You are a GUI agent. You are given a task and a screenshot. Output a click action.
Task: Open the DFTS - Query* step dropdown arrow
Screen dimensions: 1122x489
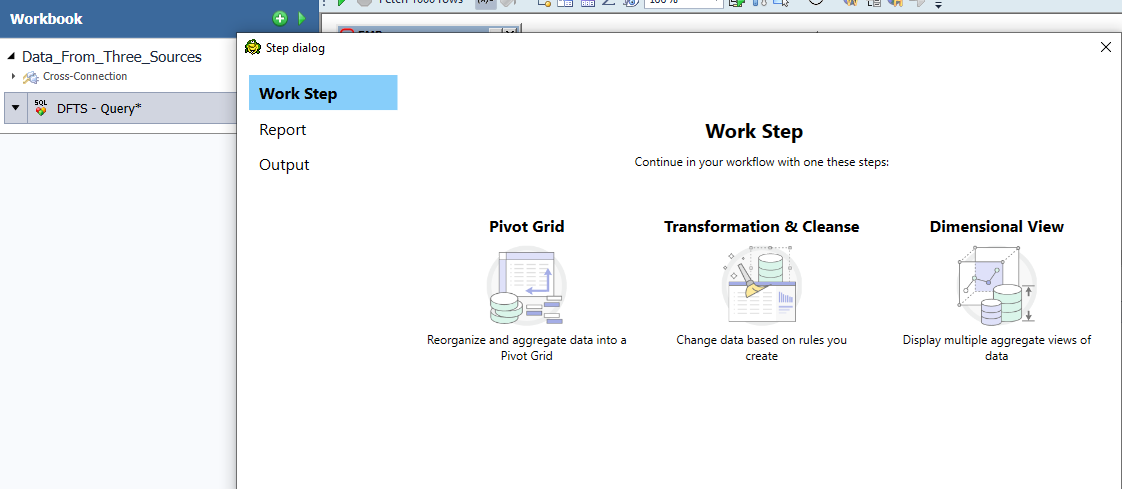[16, 108]
